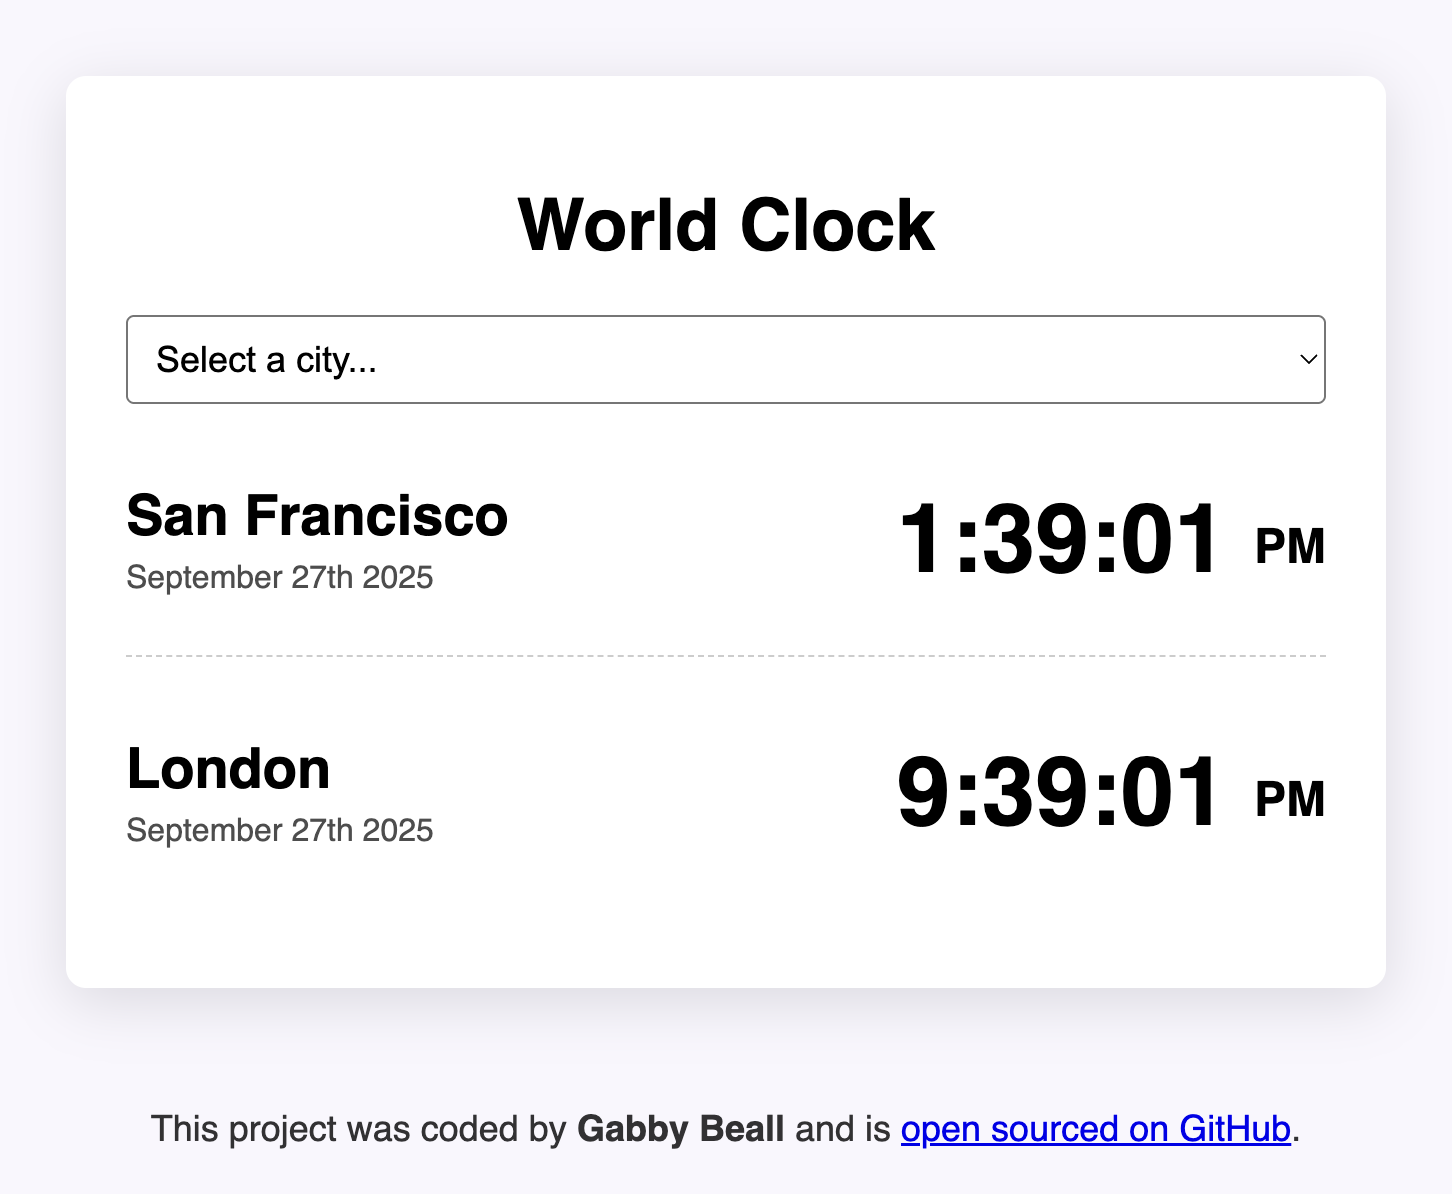
Task: Click the London city name
Action: [228, 768]
